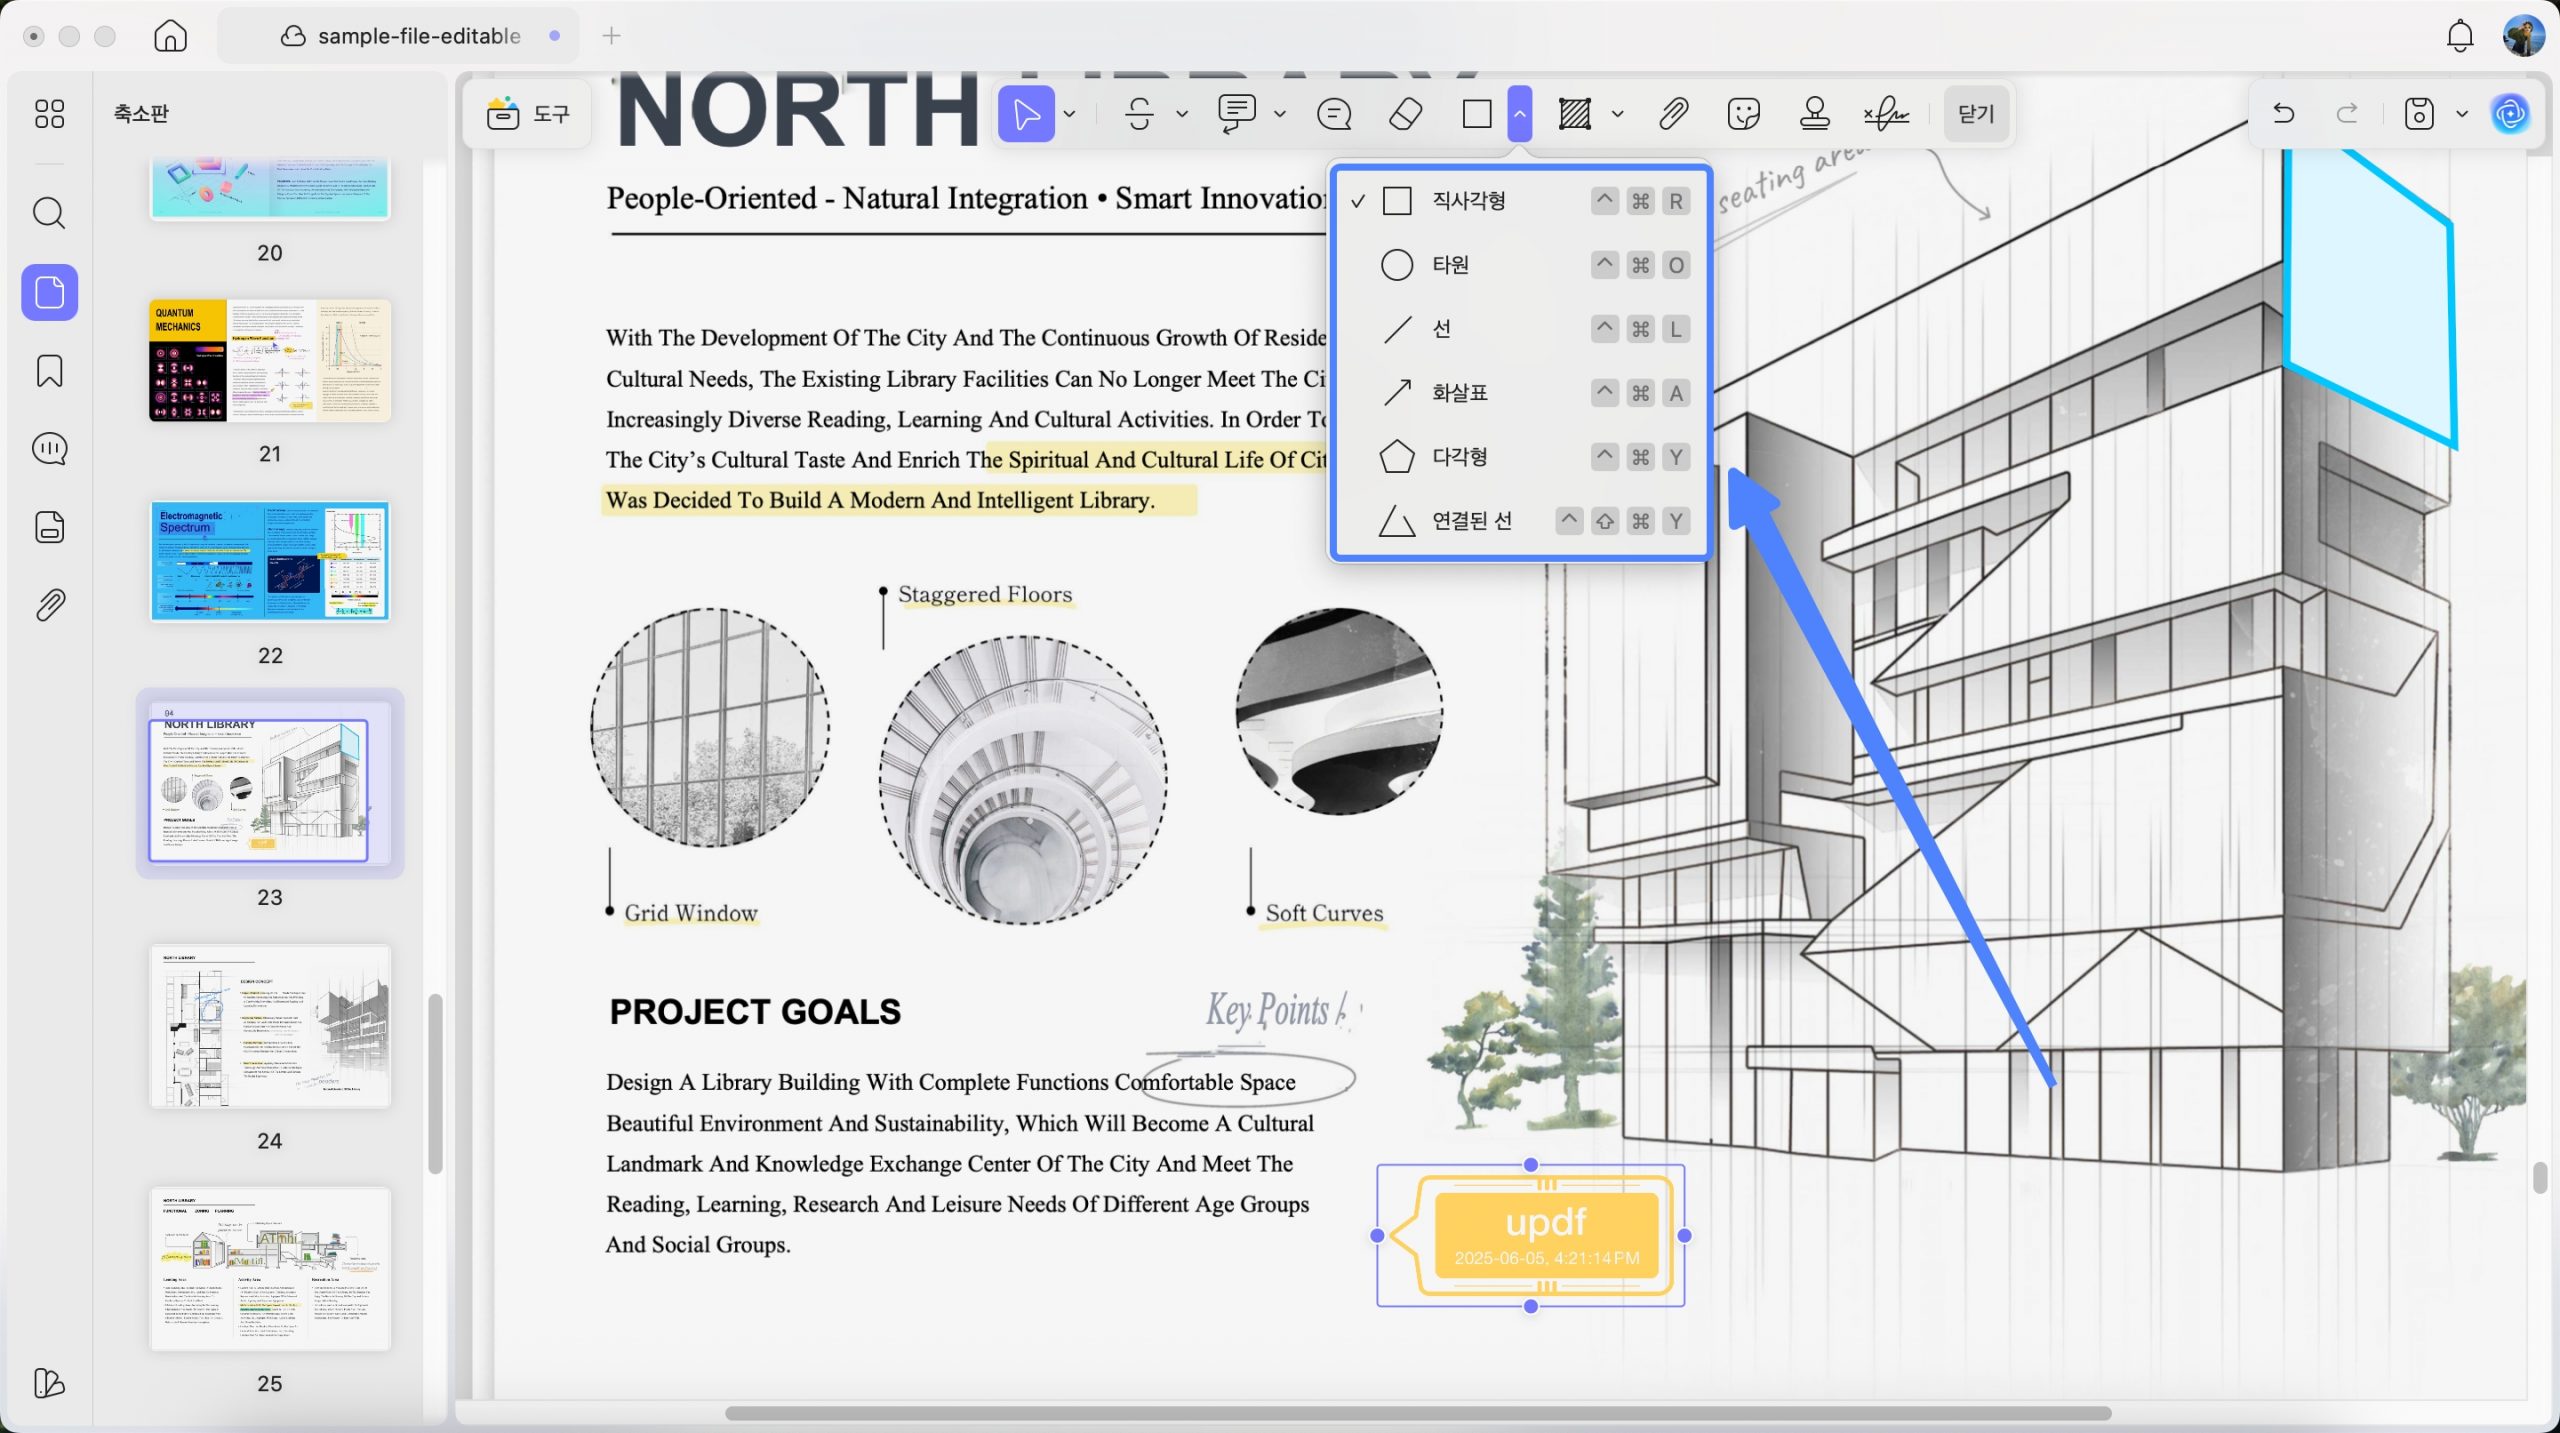2560x1433 pixels.
Task: Select the hatched area fill tool
Action: [x=1574, y=114]
